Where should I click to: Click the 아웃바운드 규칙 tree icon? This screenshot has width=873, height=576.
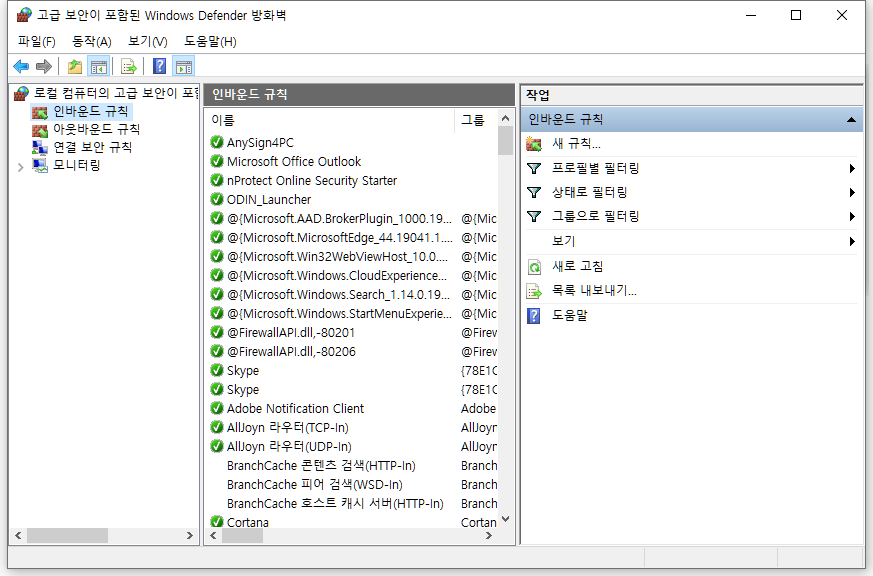point(40,130)
